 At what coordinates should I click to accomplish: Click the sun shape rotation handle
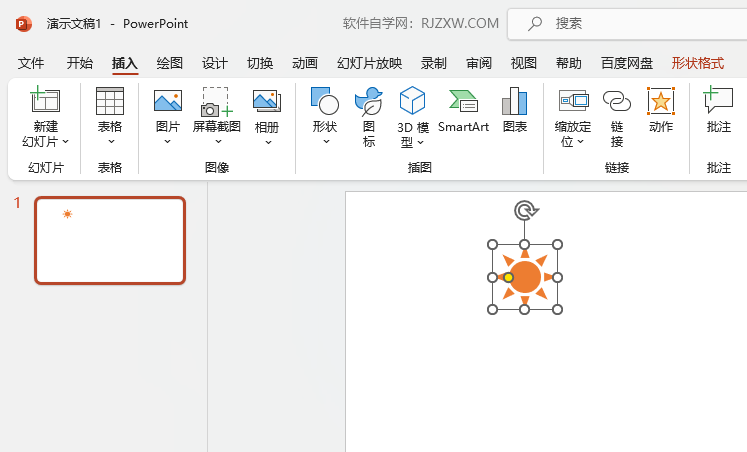coord(525,210)
